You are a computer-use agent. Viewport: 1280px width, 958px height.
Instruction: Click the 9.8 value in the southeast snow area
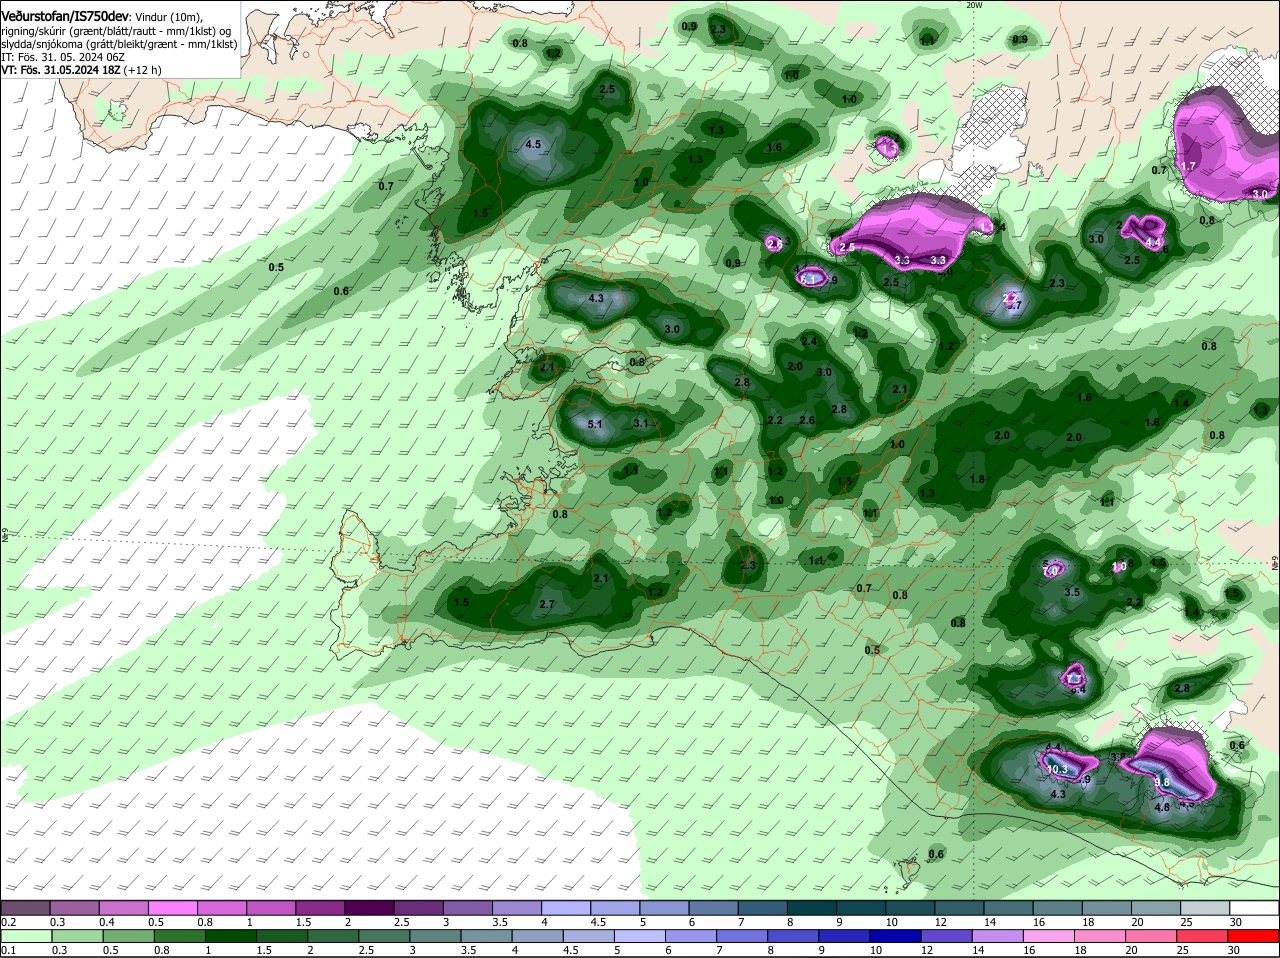[x=1162, y=782]
